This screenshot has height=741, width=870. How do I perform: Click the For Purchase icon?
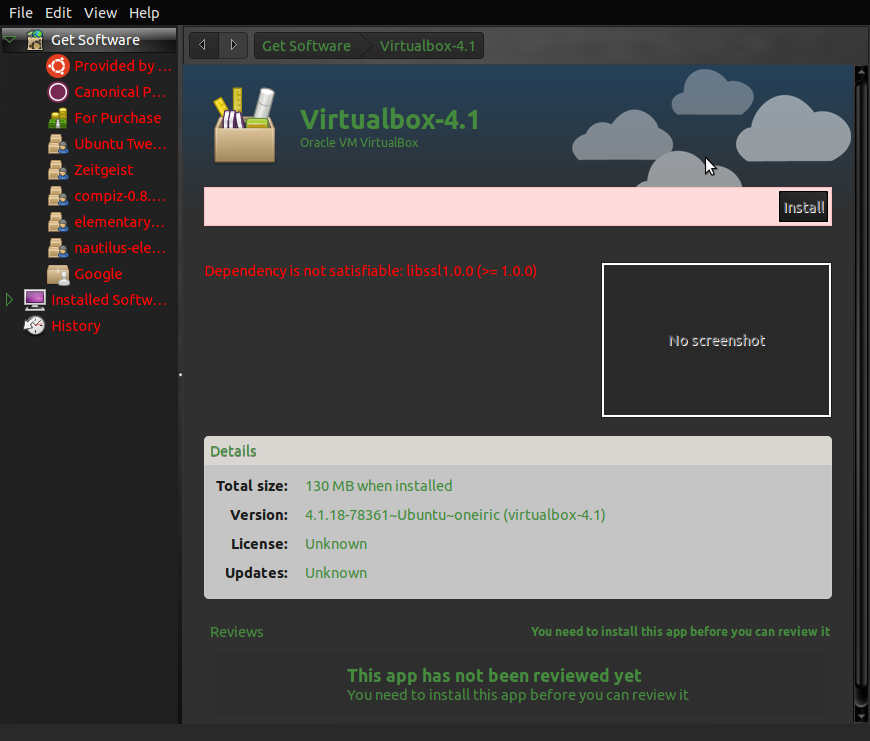(x=58, y=118)
